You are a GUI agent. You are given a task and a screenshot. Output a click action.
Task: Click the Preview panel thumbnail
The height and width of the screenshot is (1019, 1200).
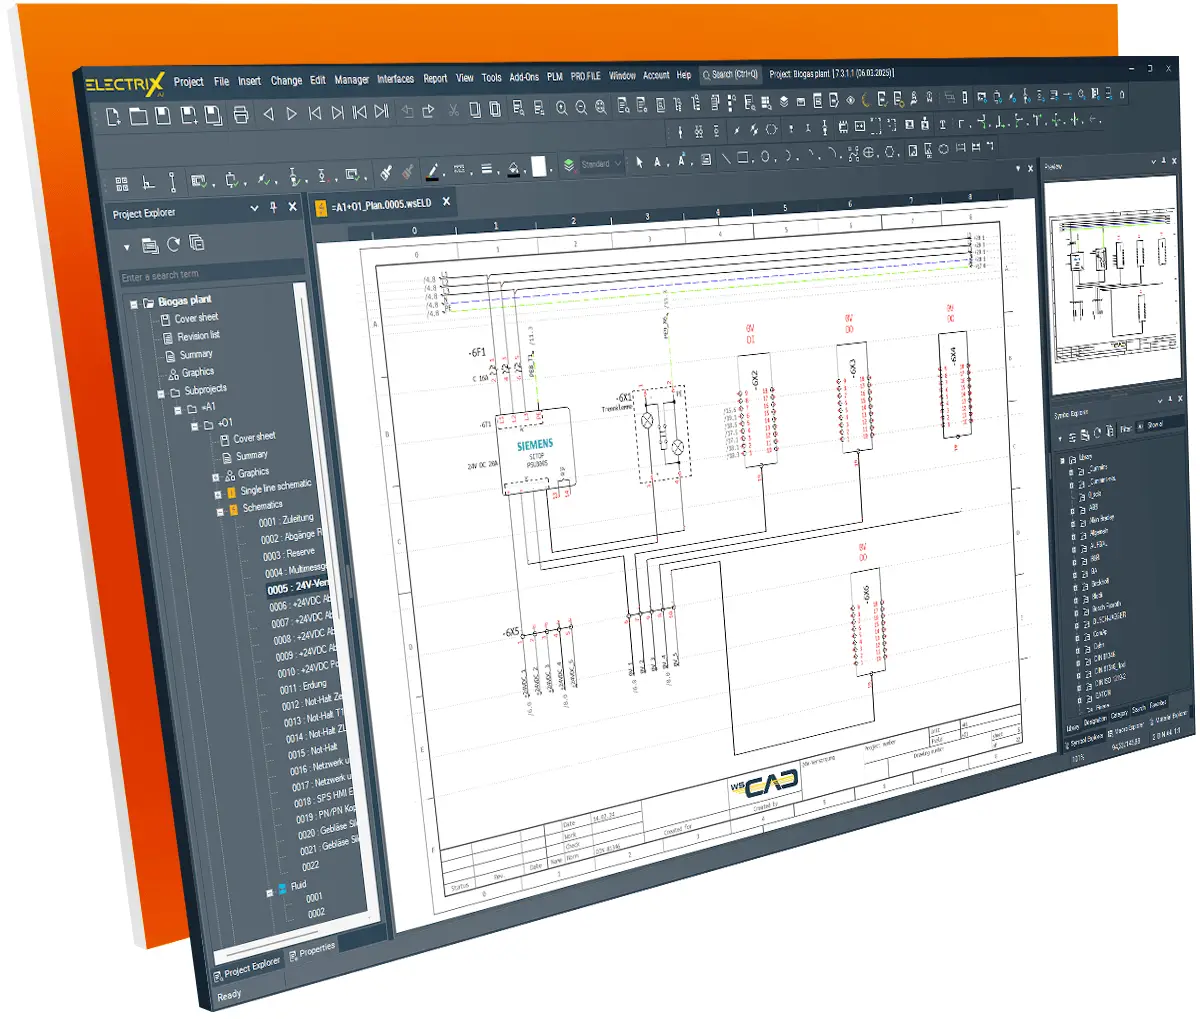(x=1113, y=284)
